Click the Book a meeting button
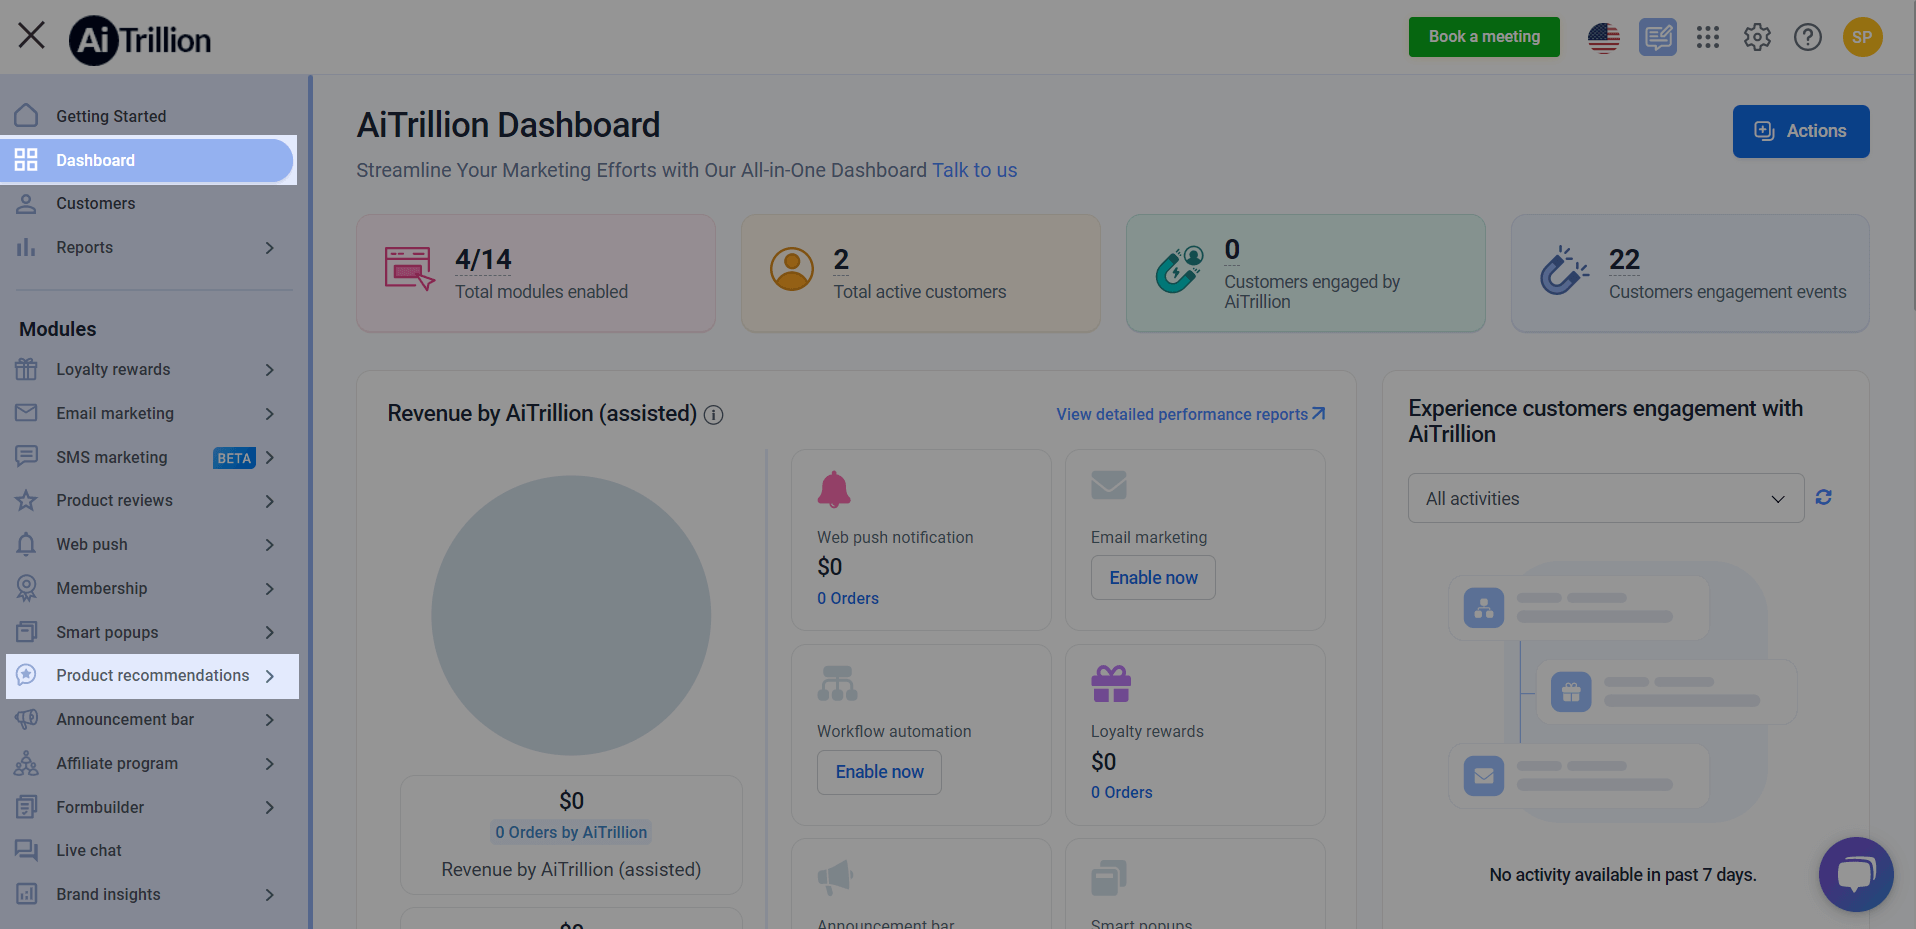Screen dimensions: 1916x929 point(1484,37)
